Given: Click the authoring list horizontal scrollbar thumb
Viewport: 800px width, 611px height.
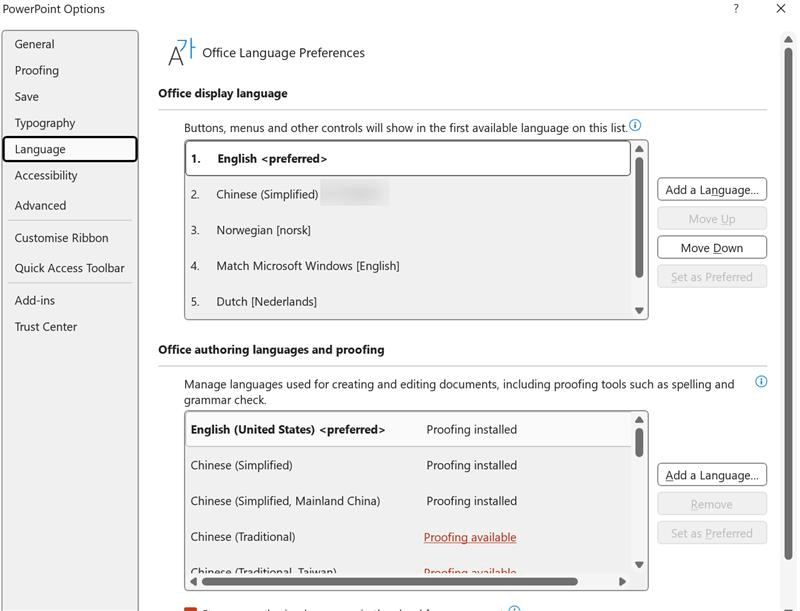Looking at the screenshot, I should tap(390, 581).
